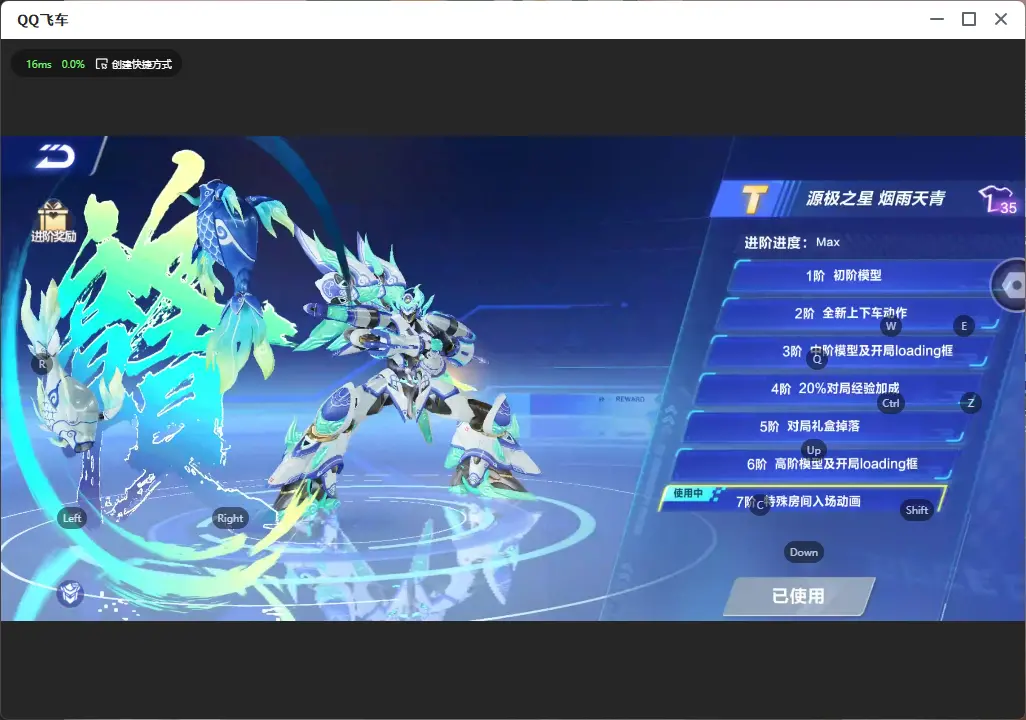Click 创建快捷方式 shortcut option
The image size is (1026, 720).
(134, 64)
